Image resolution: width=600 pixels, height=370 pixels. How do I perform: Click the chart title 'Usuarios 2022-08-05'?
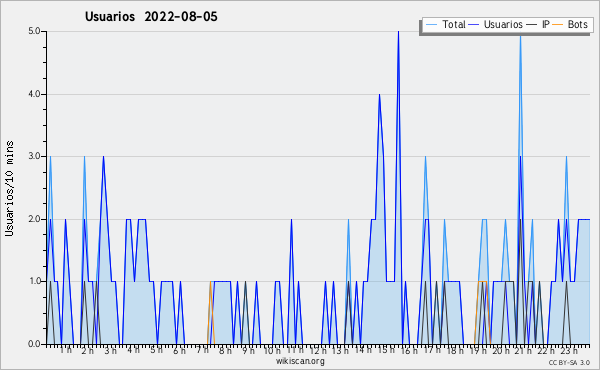(x=151, y=17)
